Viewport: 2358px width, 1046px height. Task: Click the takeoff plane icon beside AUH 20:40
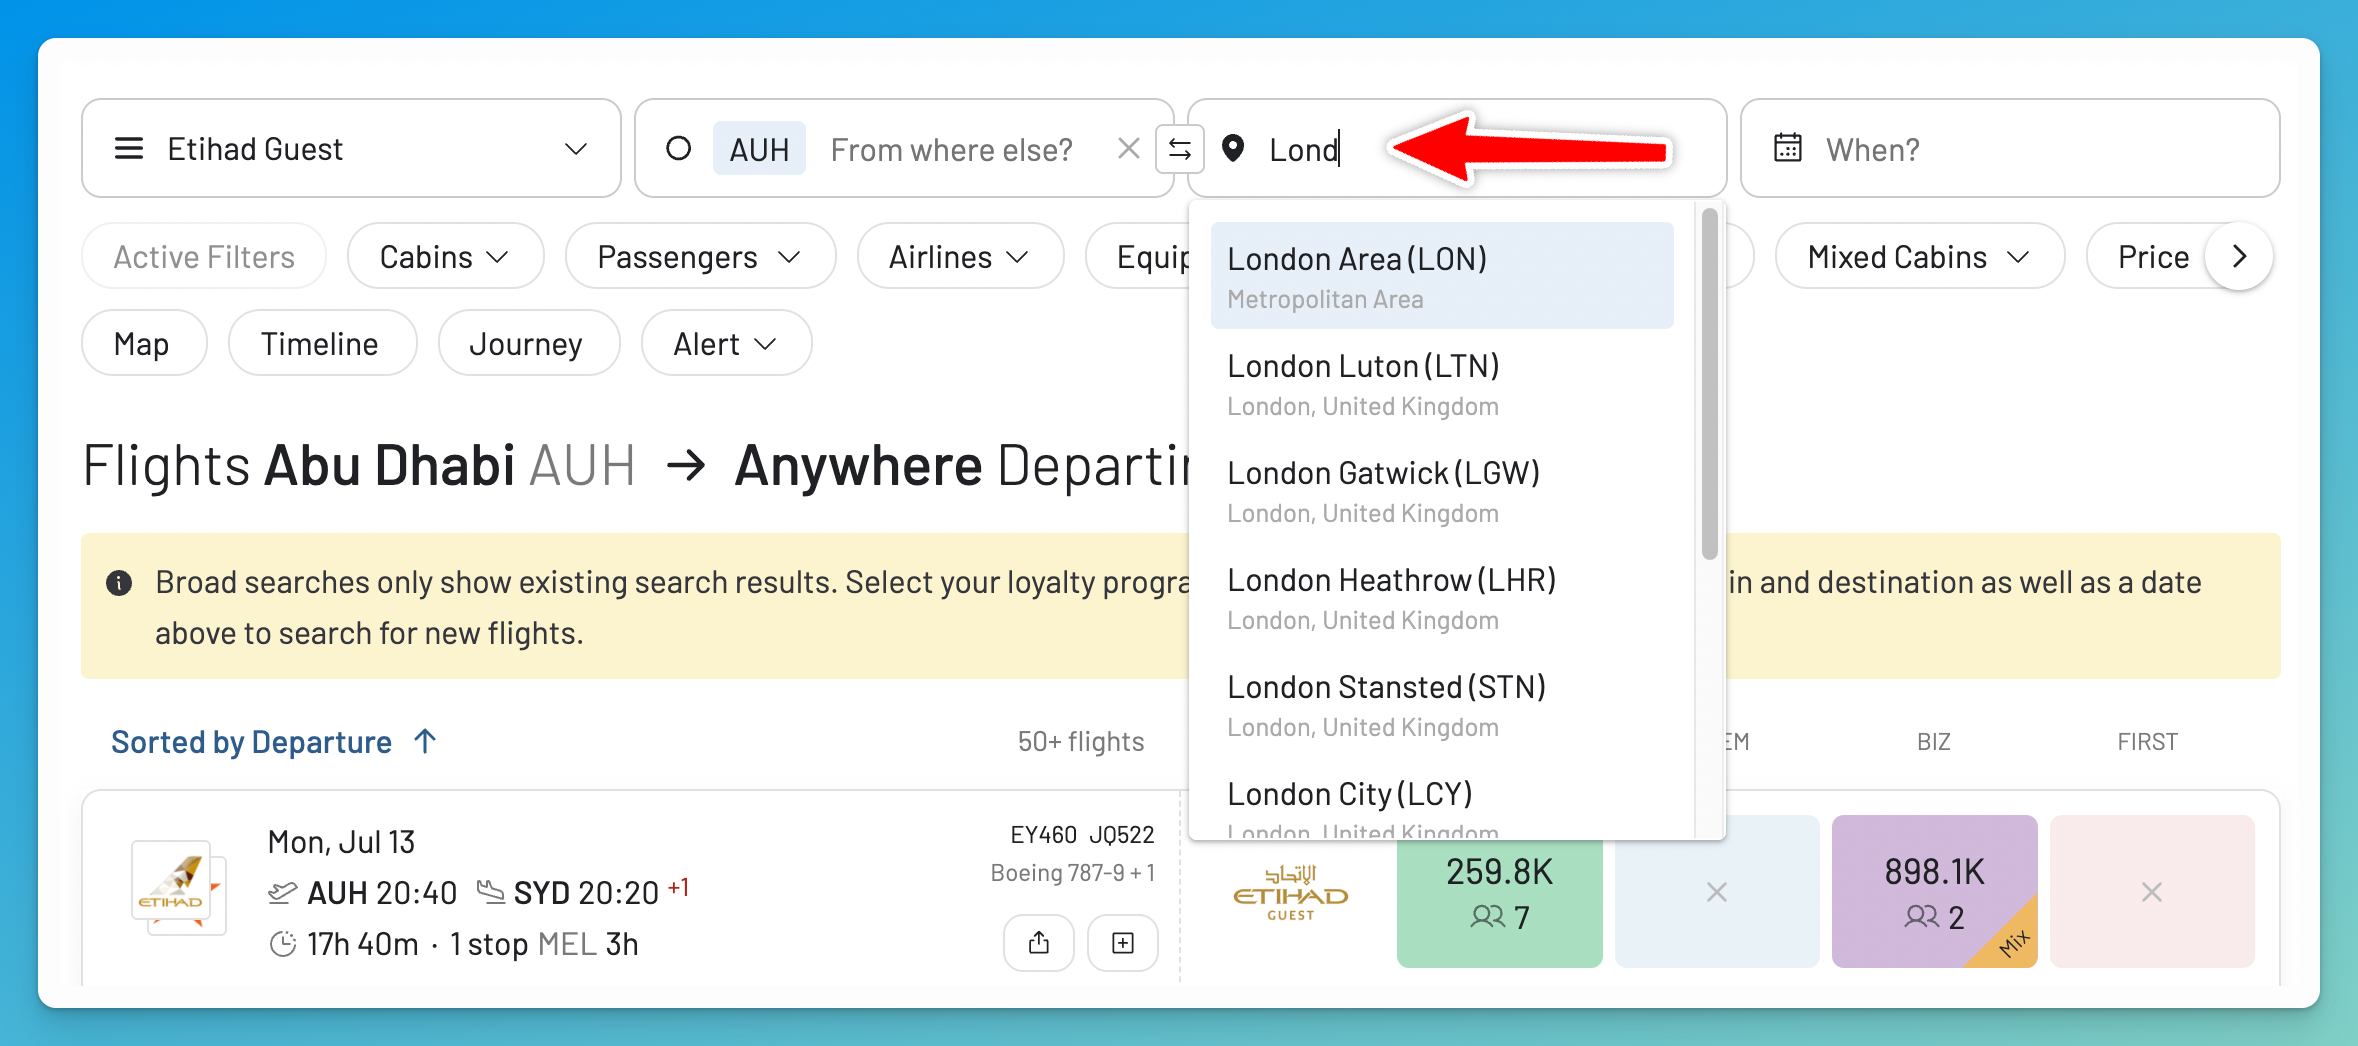[283, 892]
